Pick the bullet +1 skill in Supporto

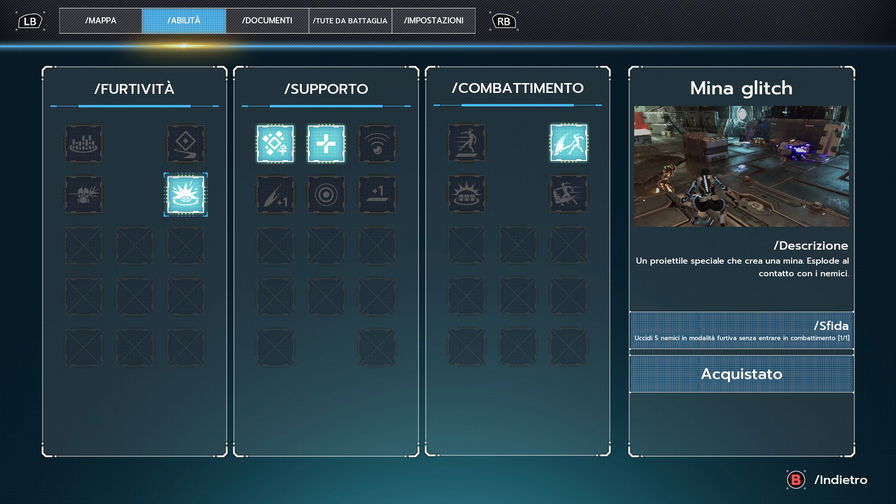point(275,194)
